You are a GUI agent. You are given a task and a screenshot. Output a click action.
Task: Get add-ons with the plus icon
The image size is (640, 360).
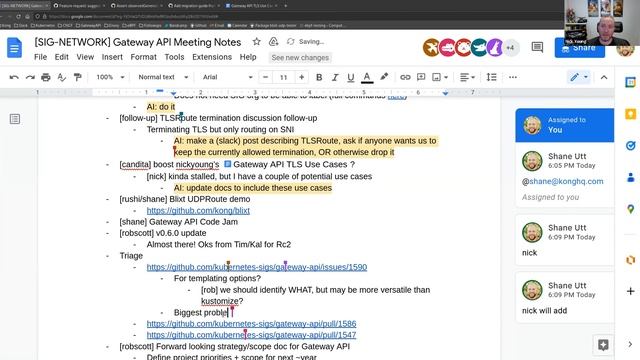pos(630,291)
